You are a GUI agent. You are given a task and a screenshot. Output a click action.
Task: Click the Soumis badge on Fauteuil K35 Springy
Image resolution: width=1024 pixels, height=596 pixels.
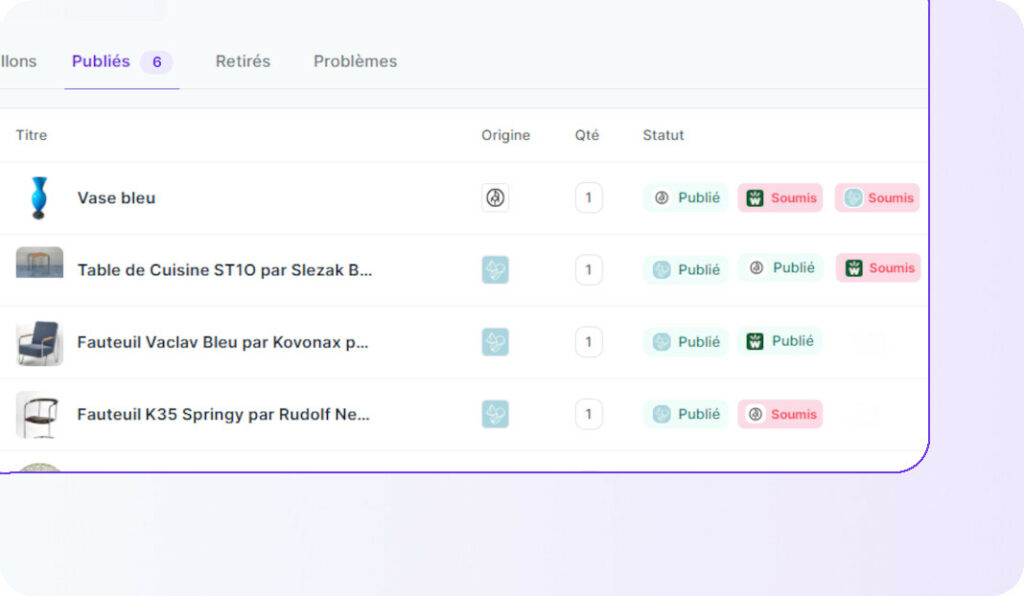coord(780,414)
